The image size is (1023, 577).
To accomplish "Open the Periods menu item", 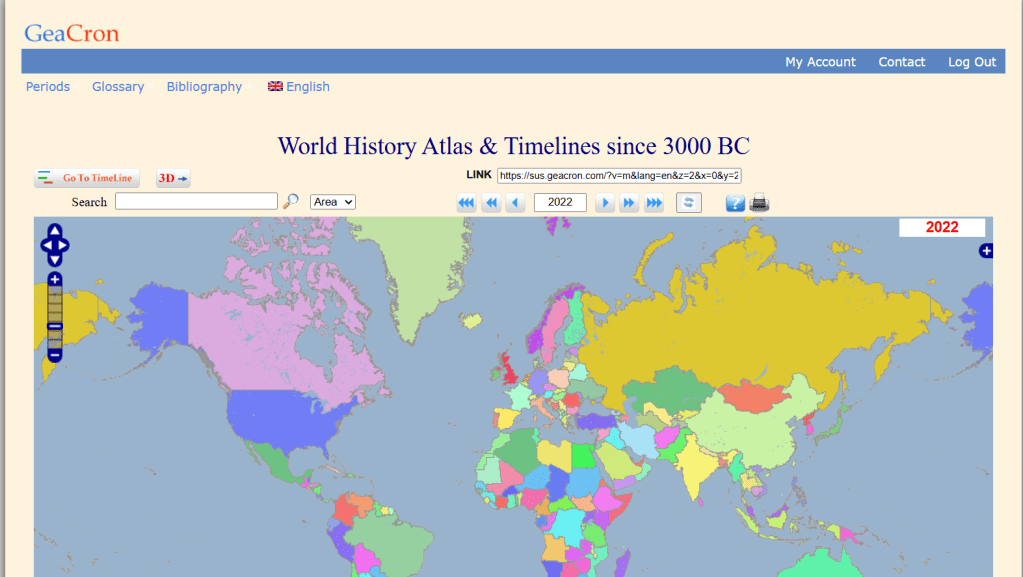I will tap(48, 87).
